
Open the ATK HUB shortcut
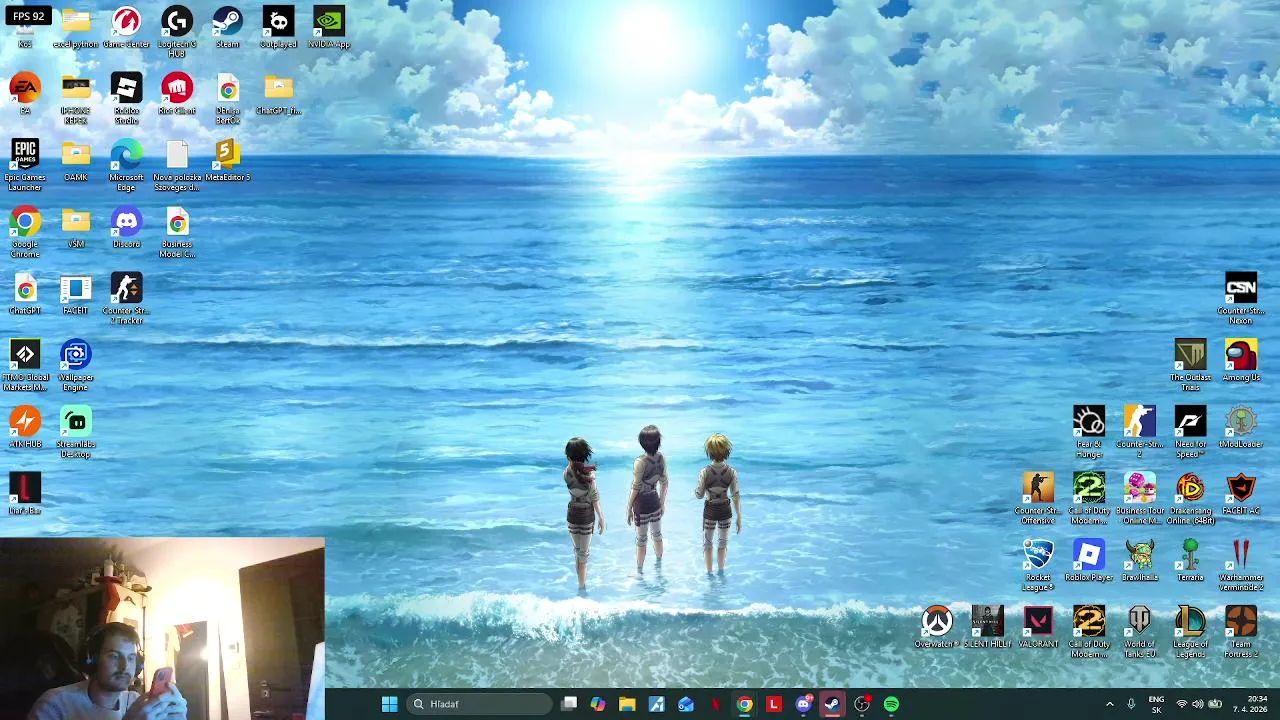pos(25,427)
